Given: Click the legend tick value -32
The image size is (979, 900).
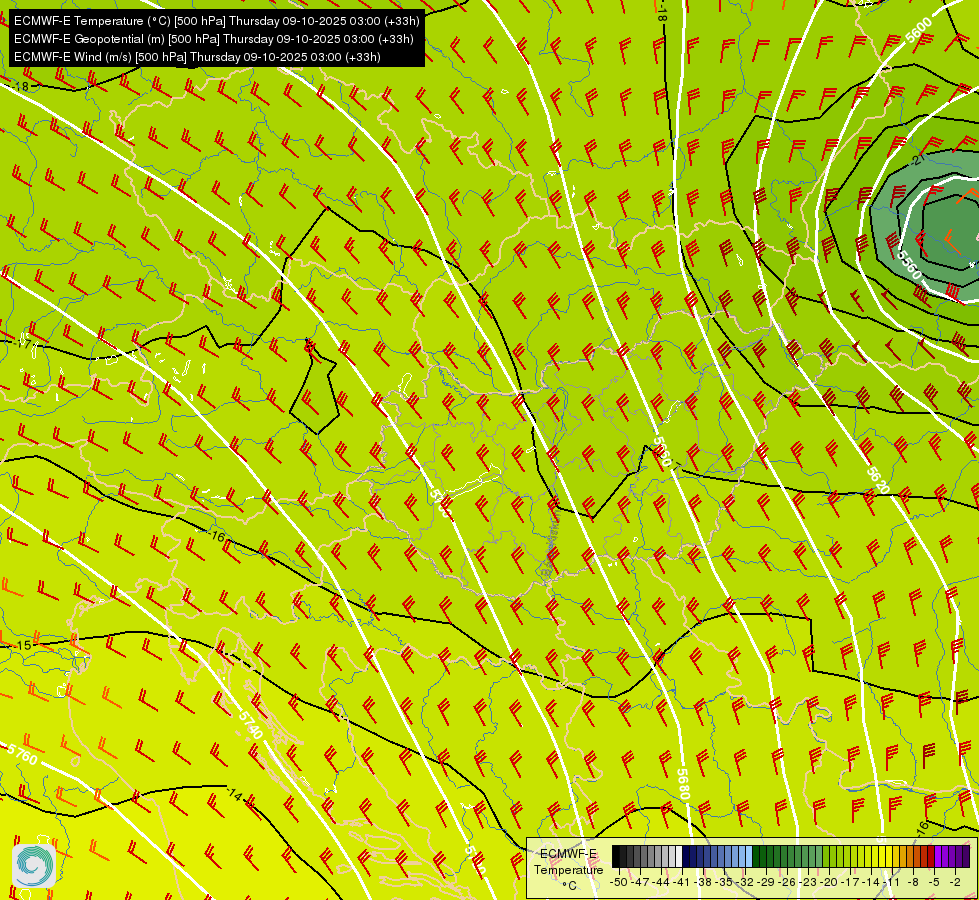Looking at the screenshot, I should [745, 882].
